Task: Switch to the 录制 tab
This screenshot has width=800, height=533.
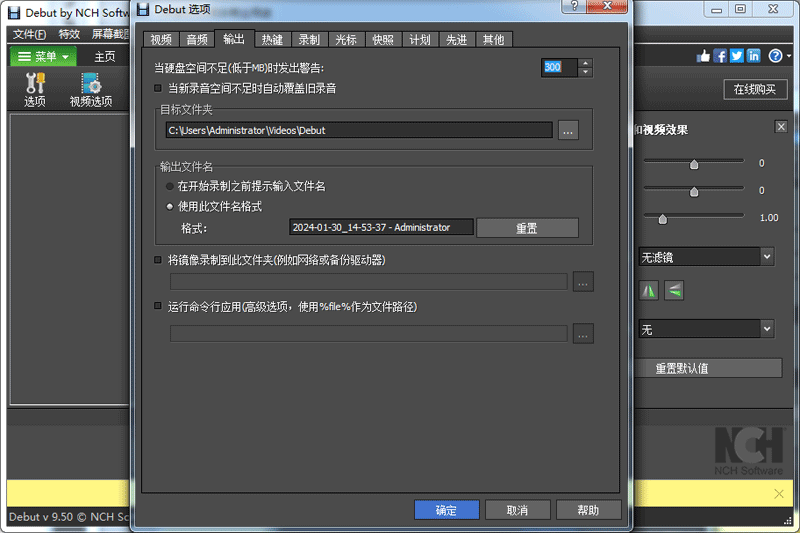Action: tap(309, 40)
